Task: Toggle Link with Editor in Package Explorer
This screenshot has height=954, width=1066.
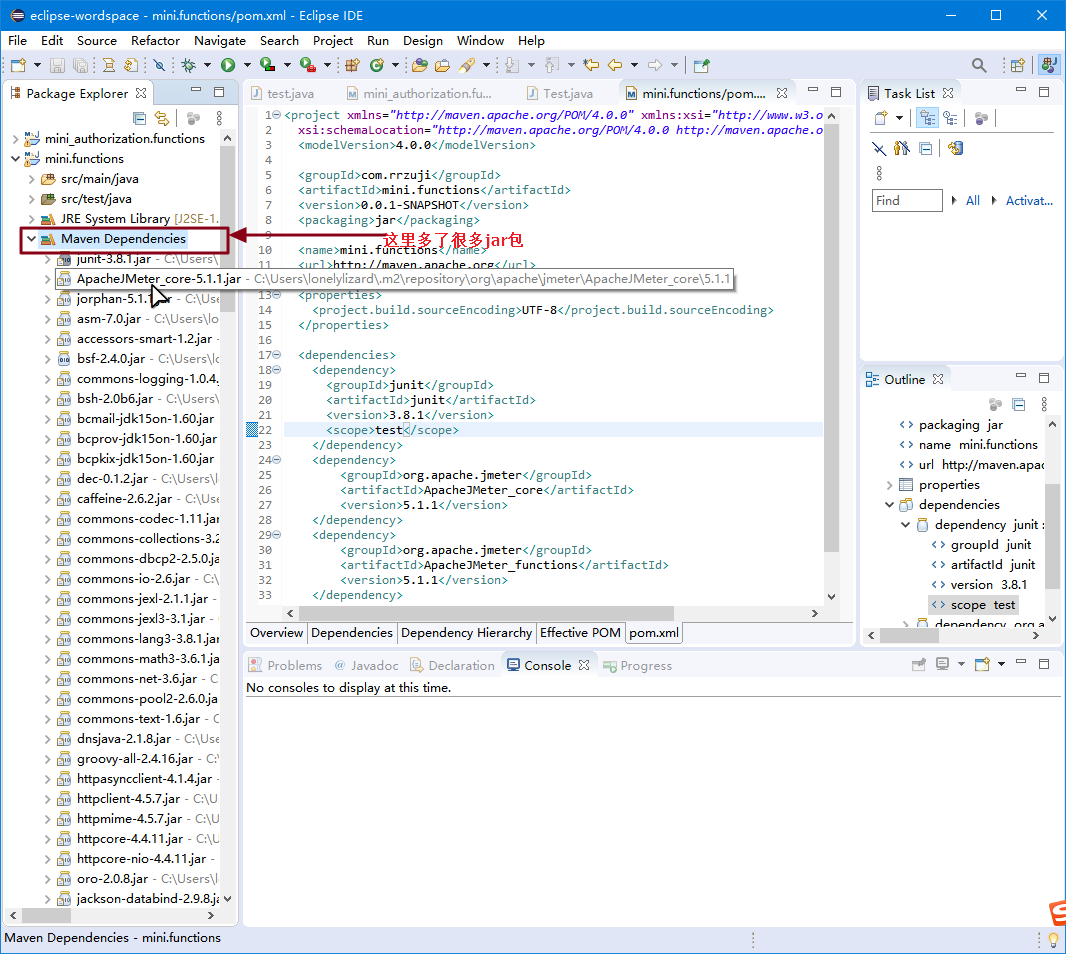Action: pyautogui.click(x=162, y=118)
